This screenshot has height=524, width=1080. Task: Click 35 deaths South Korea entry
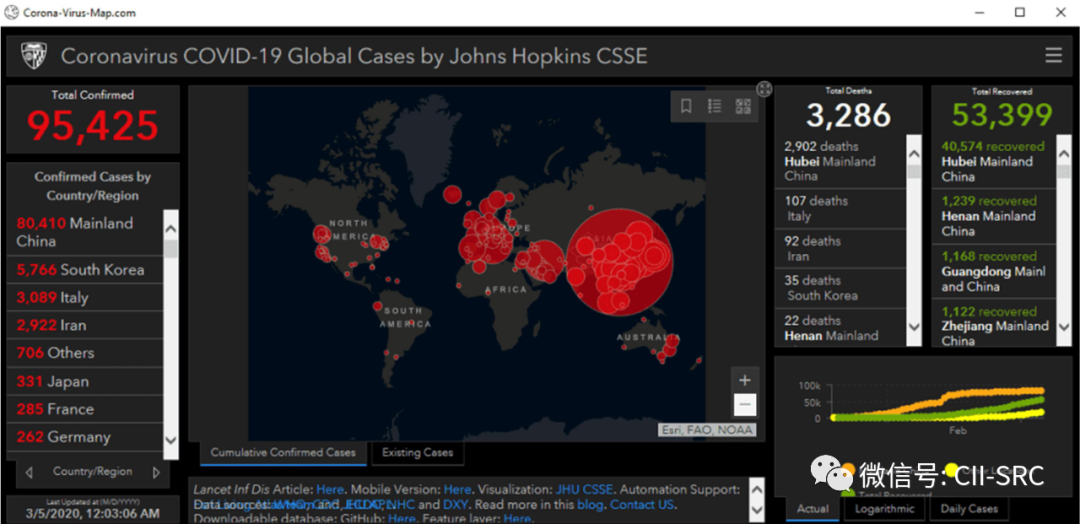[841, 288]
